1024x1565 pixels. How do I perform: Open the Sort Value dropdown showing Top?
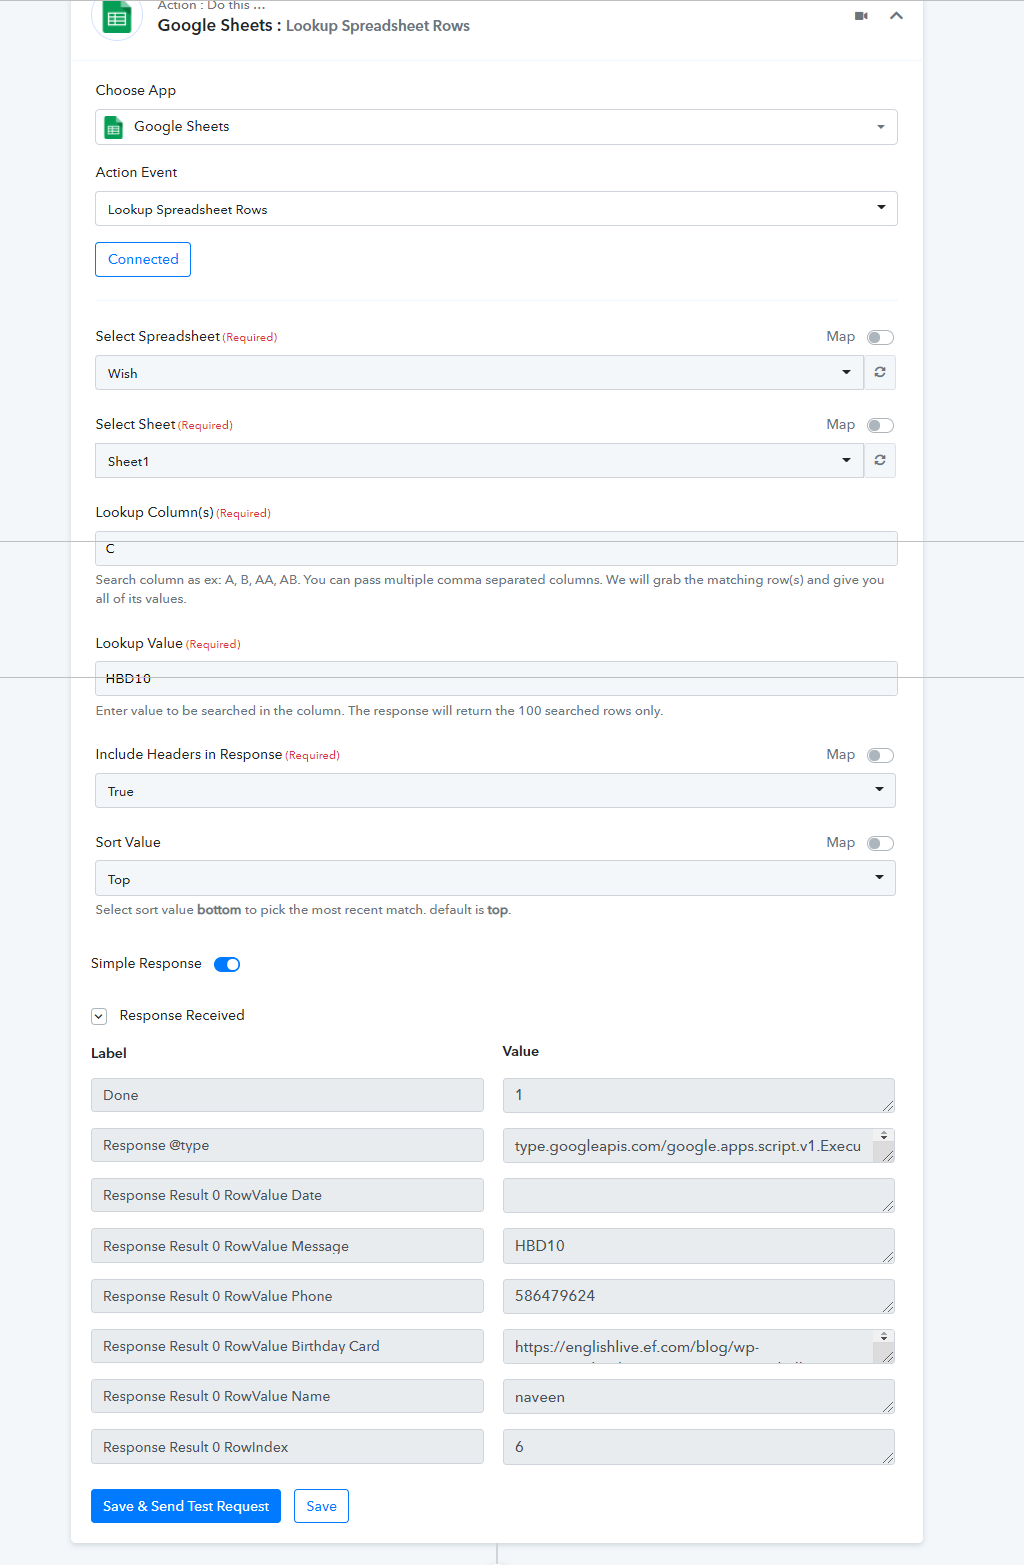(495, 878)
